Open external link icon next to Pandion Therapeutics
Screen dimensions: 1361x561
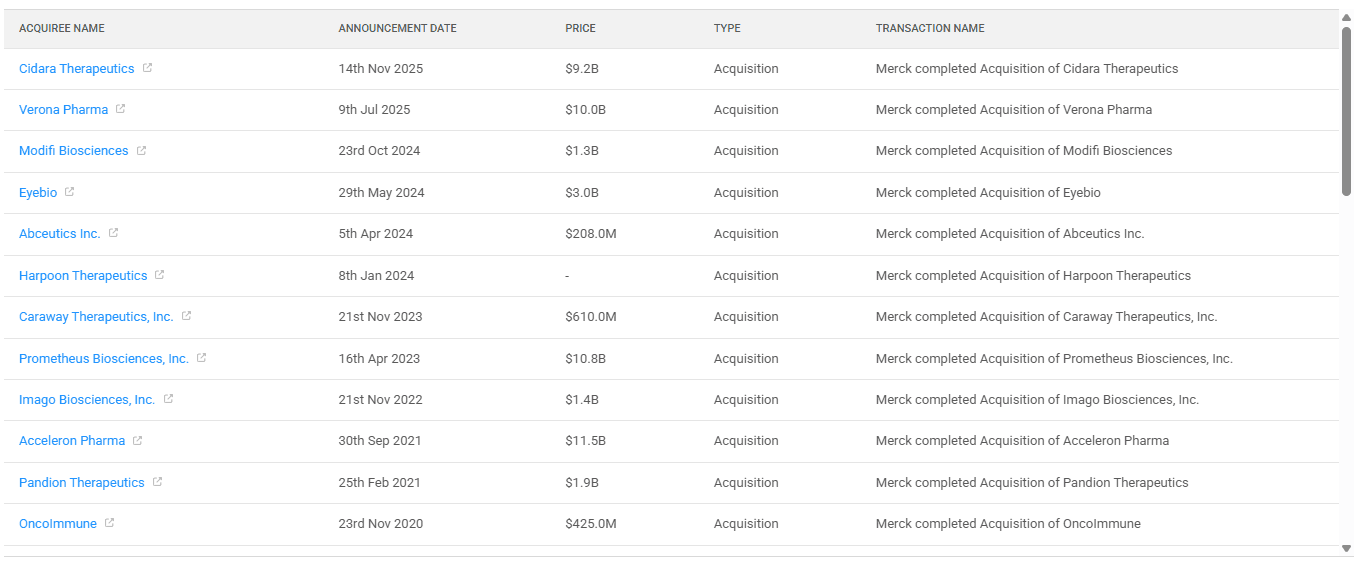[157, 482]
